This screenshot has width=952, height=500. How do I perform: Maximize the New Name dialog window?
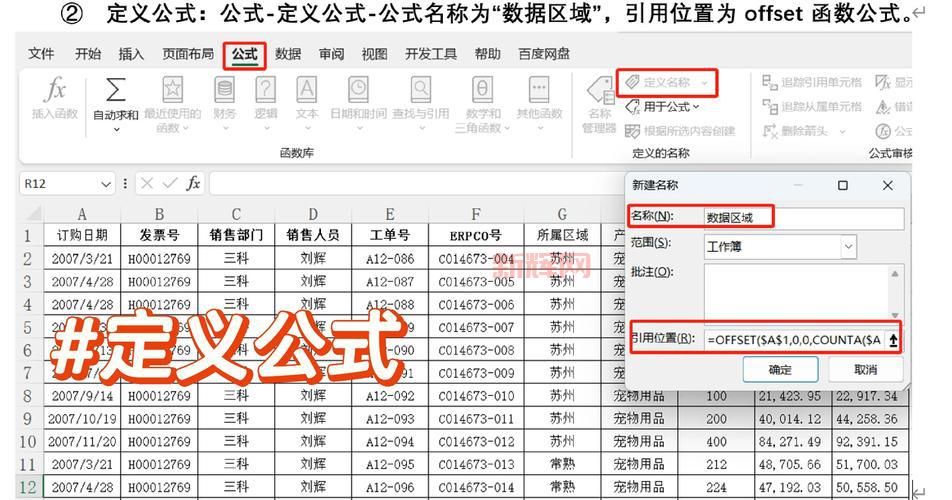pyautogui.click(x=843, y=186)
